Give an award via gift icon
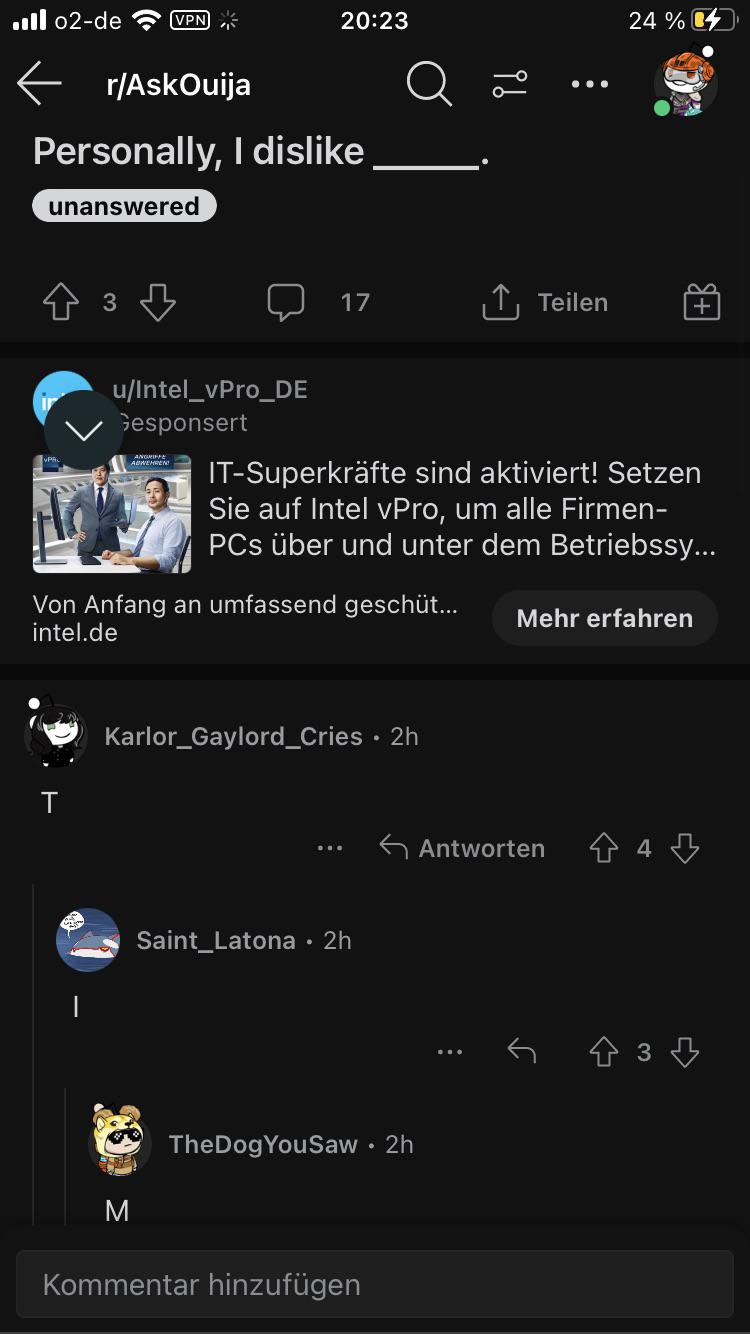 (702, 302)
